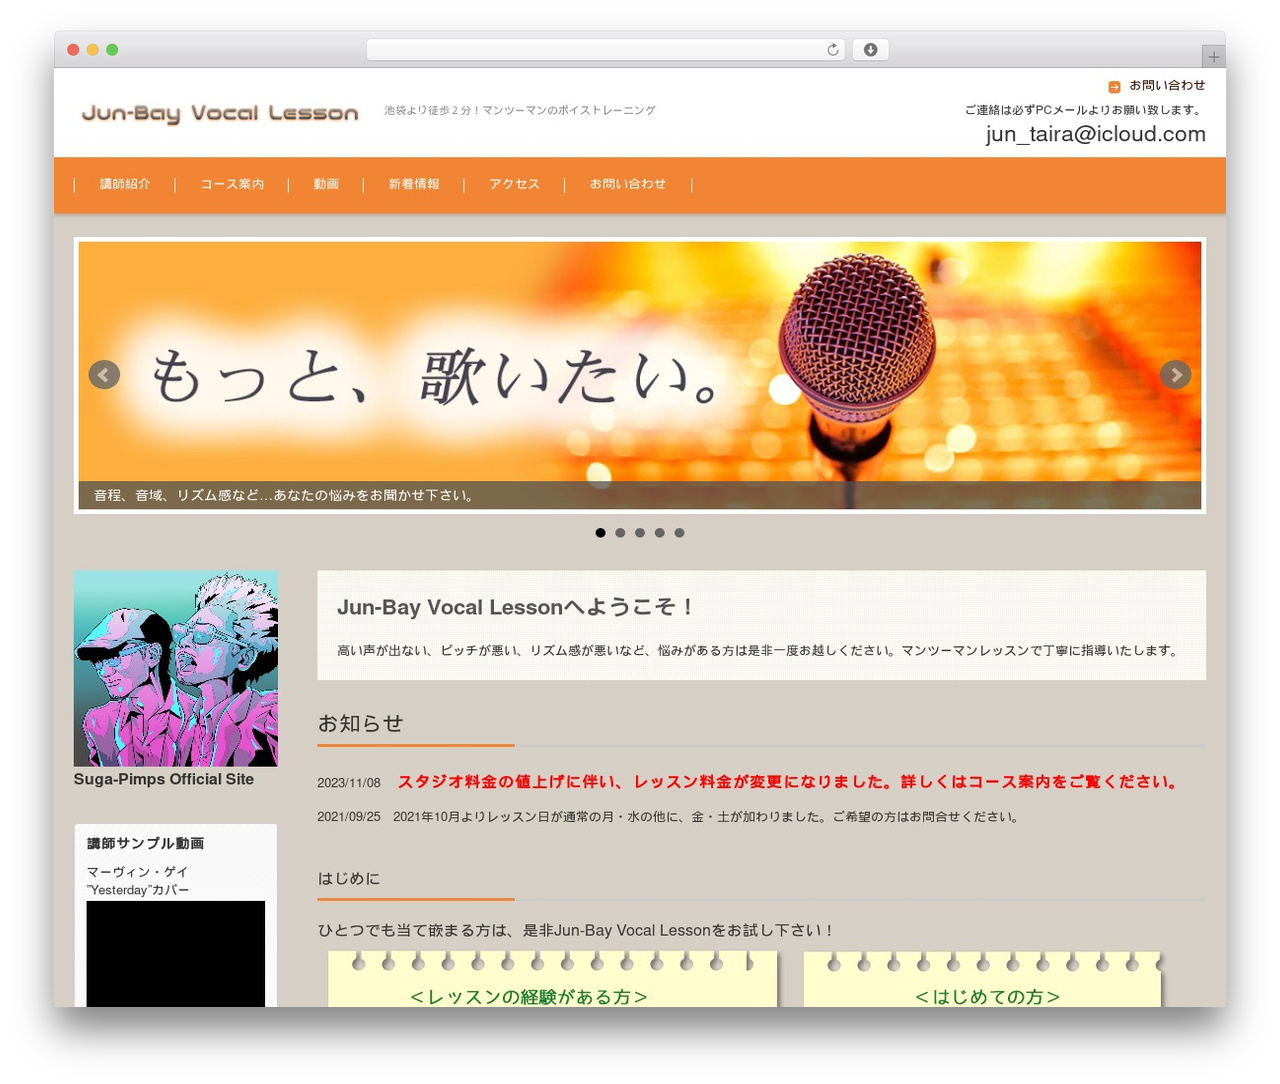Click the ＜はじめての方＞ note card
This screenshot has height=1084, width=1280.
983,980
